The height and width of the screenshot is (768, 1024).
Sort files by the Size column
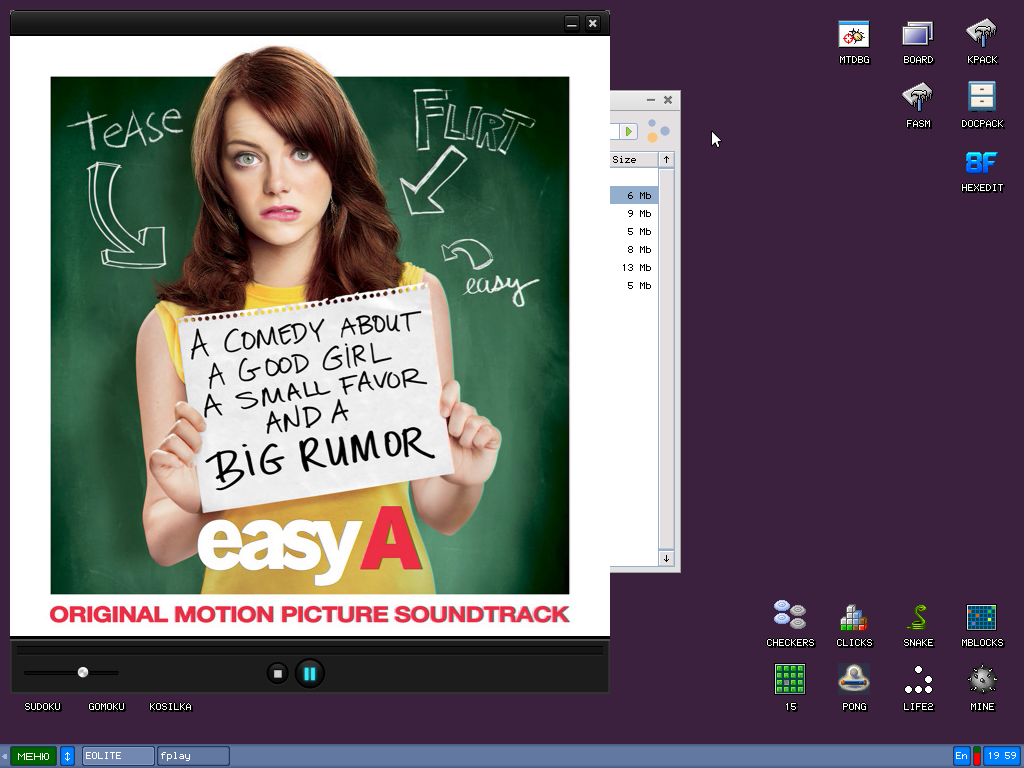pos(632,160)
